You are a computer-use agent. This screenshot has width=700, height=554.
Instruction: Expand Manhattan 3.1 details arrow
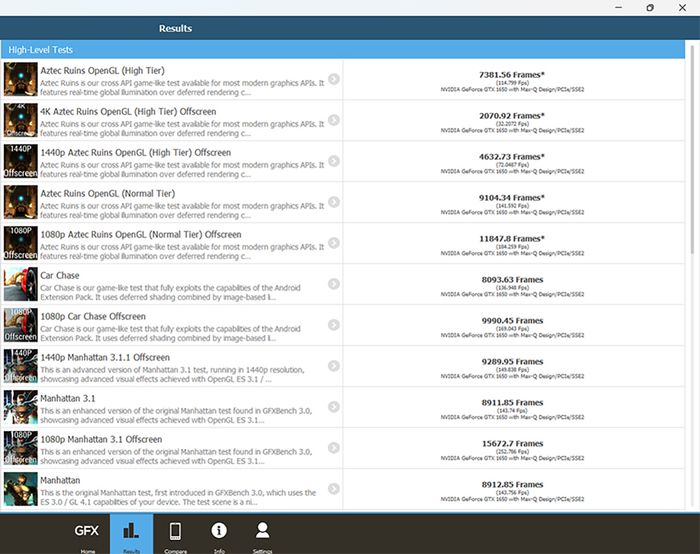tap(333, 407)
